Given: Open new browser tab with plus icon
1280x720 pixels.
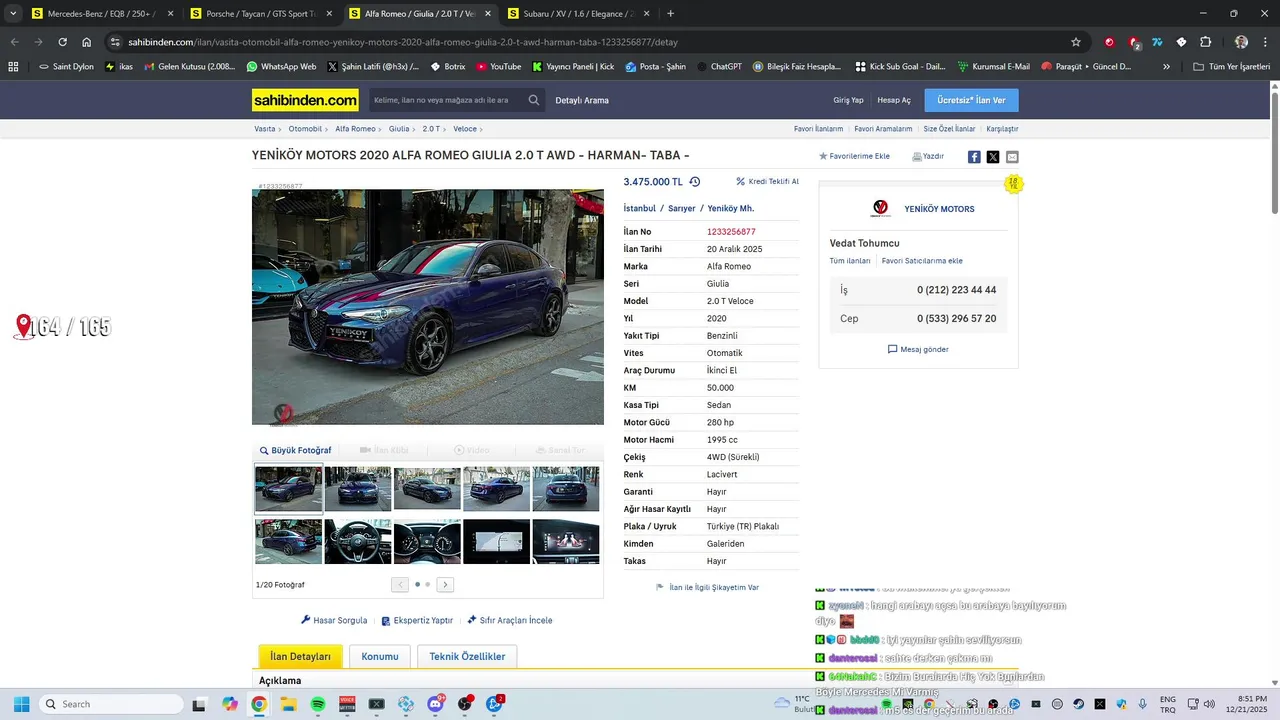Looking at the screenshot, I should pos(670,14).
